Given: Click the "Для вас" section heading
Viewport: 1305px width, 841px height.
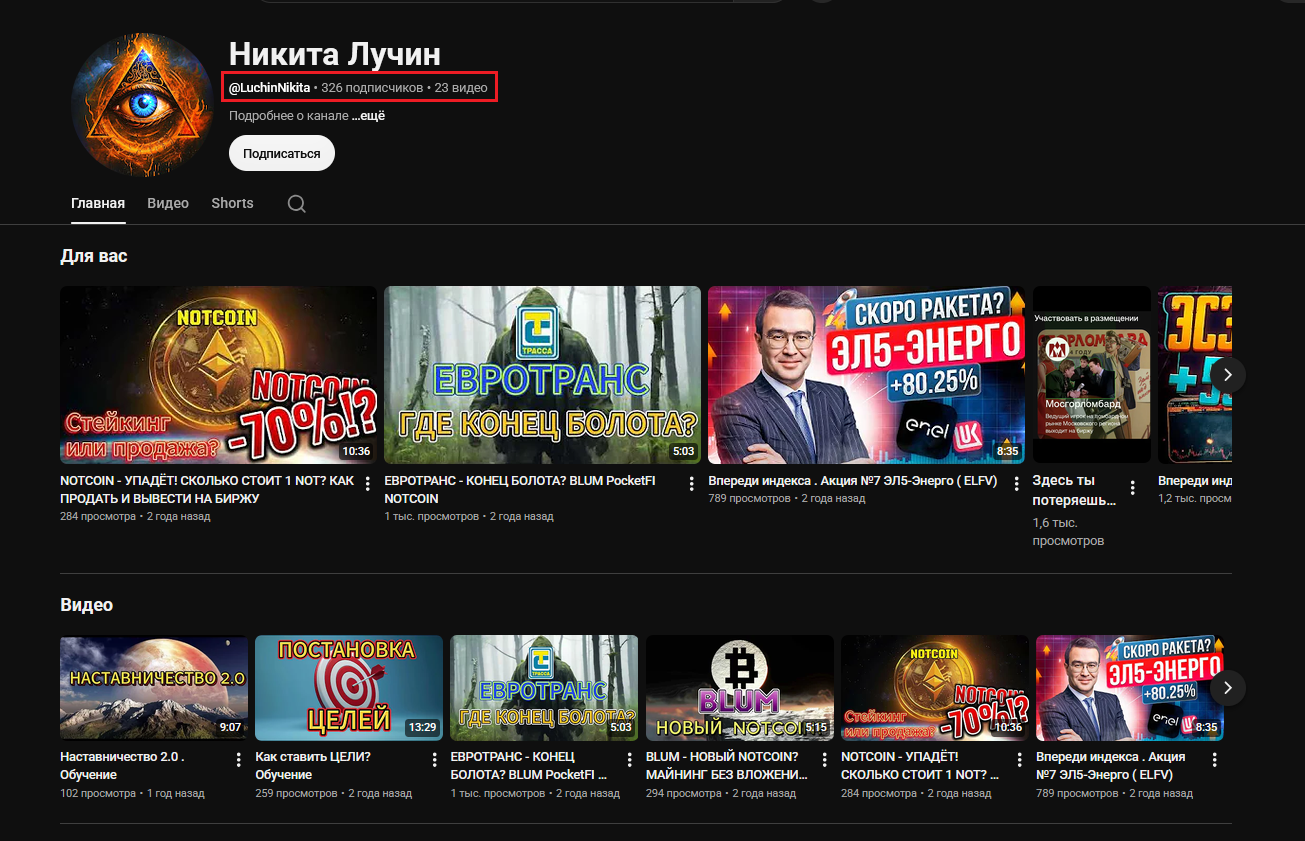Looking at the screenshot, I should (94, 256).
